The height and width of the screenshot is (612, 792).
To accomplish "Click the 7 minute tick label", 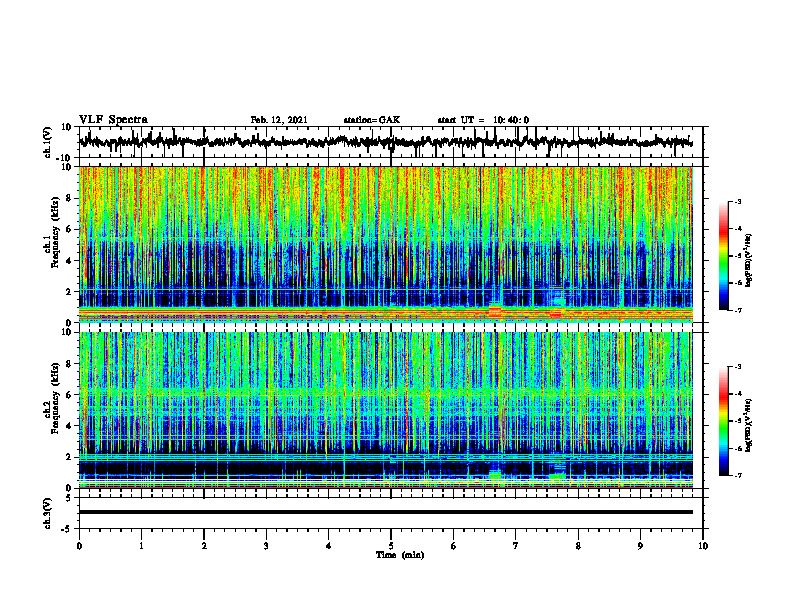I will pos(516,546).
